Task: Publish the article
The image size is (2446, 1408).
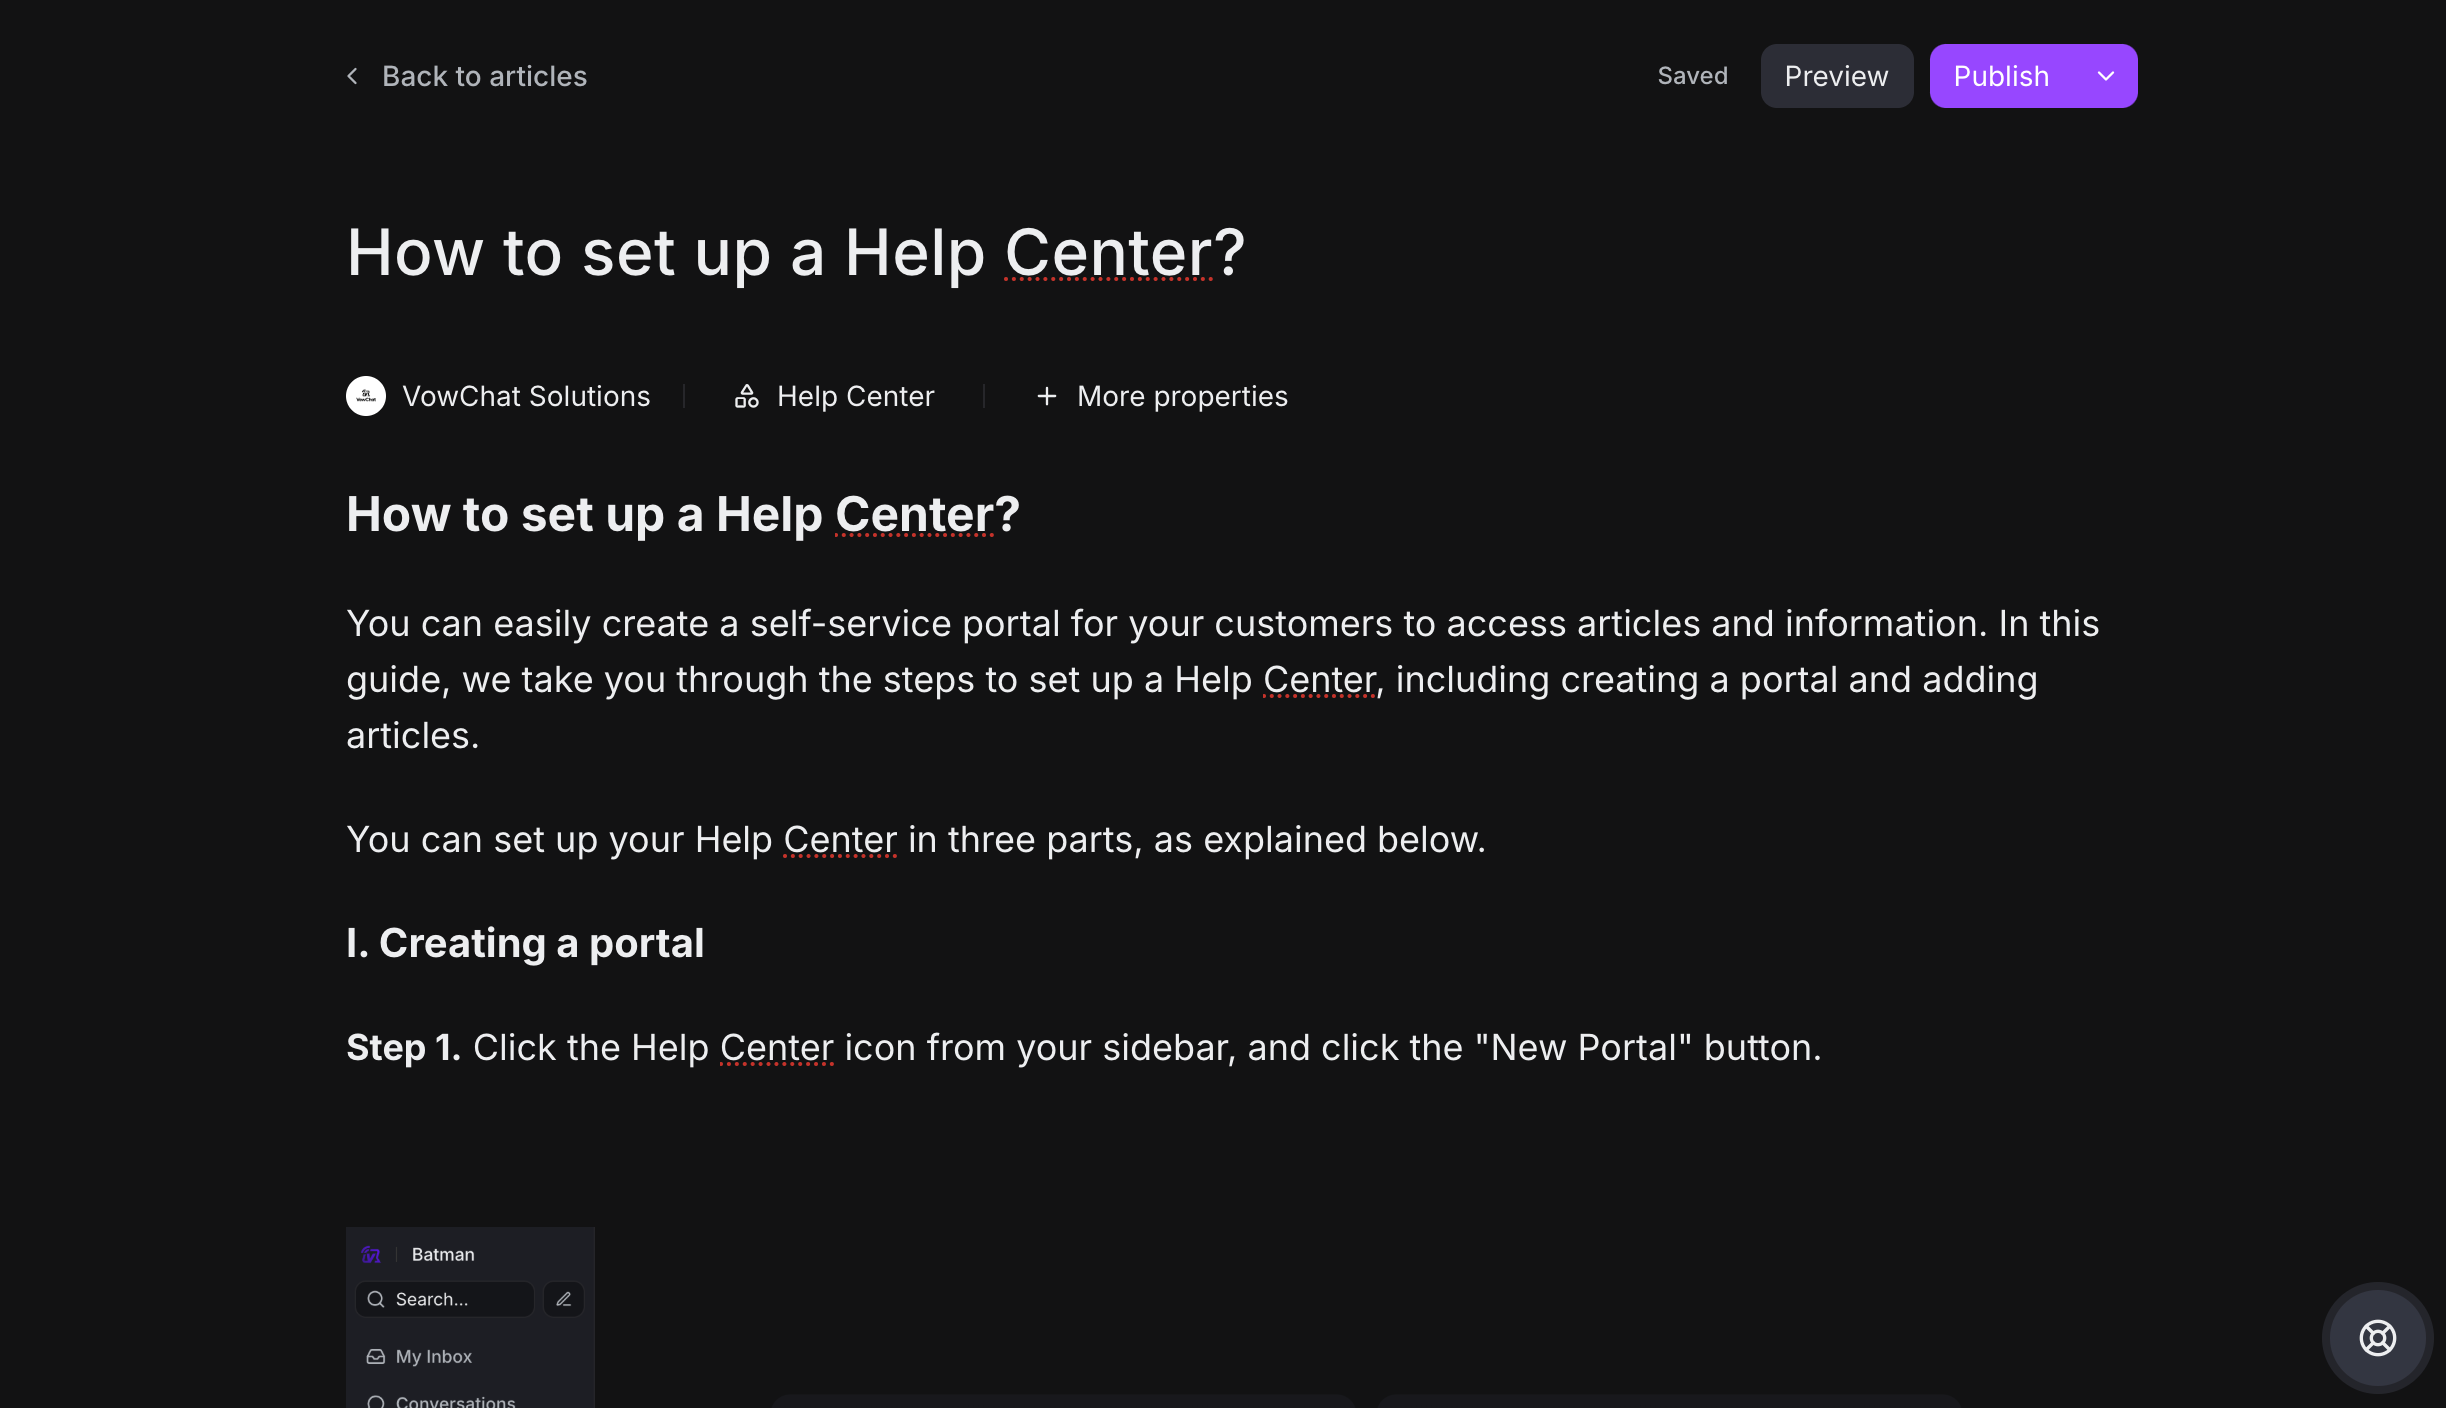Action: tap(2001, 76)
